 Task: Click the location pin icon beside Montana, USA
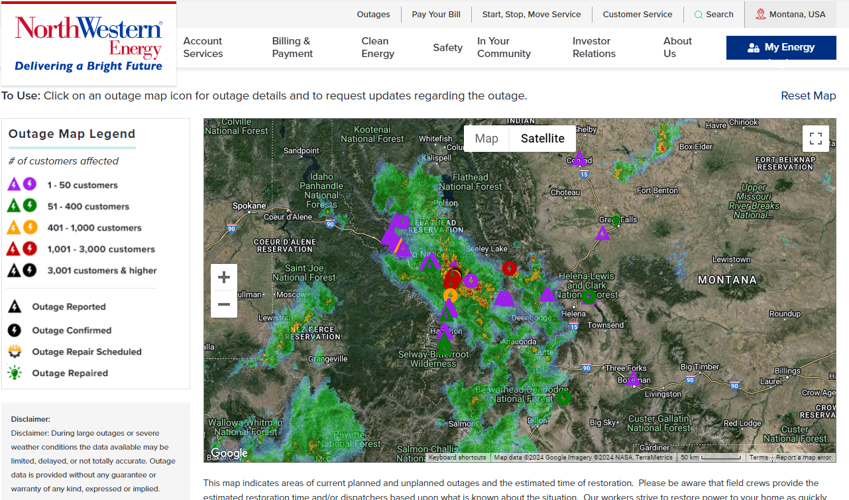pos(760,14)
